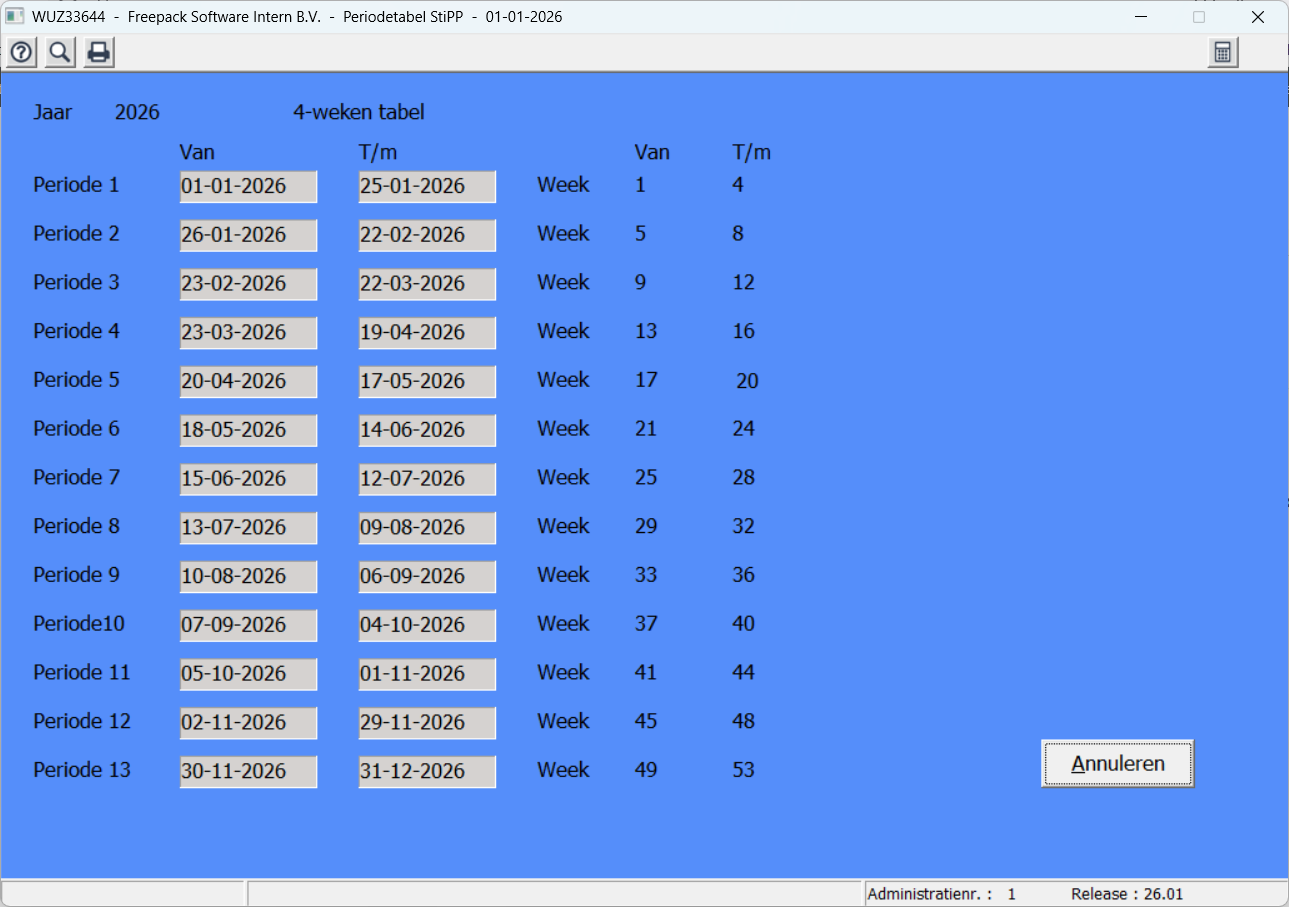Click Periode 12 T/m field 29-11-2026
Viewport: 1289px width, 907px height.
click(x=427, y=722)
